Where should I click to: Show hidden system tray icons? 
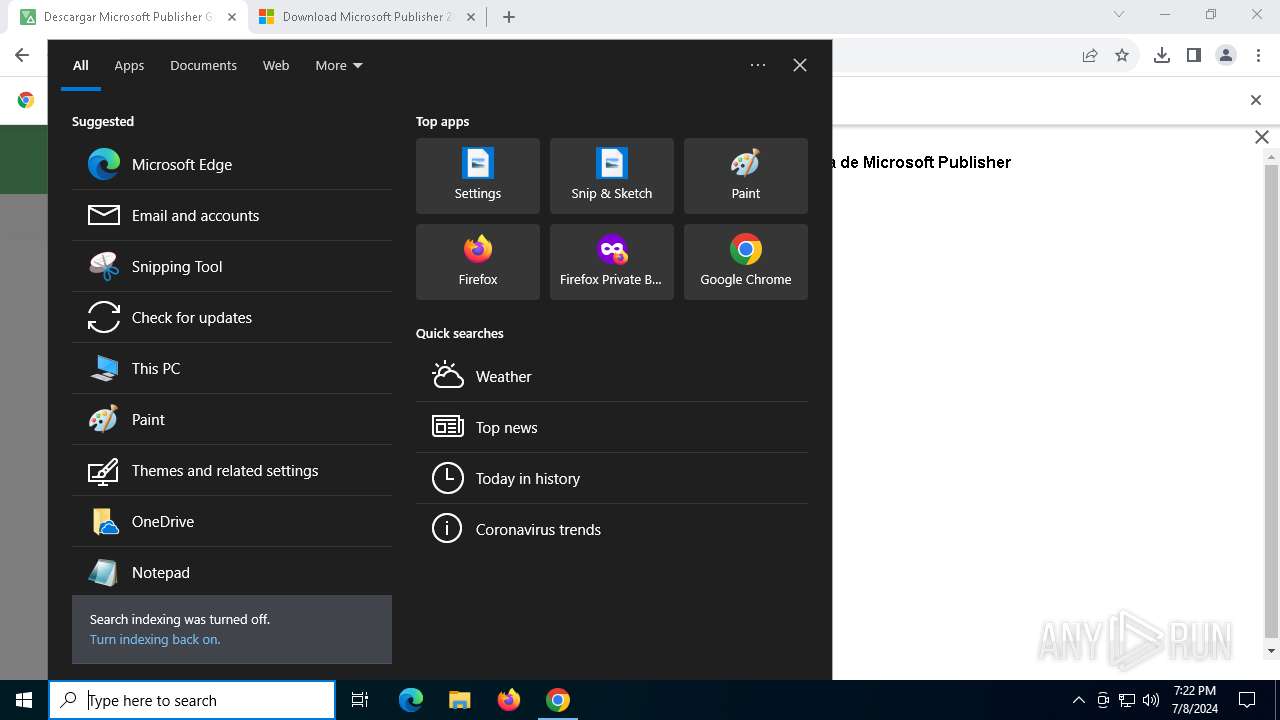(1078, 700)
